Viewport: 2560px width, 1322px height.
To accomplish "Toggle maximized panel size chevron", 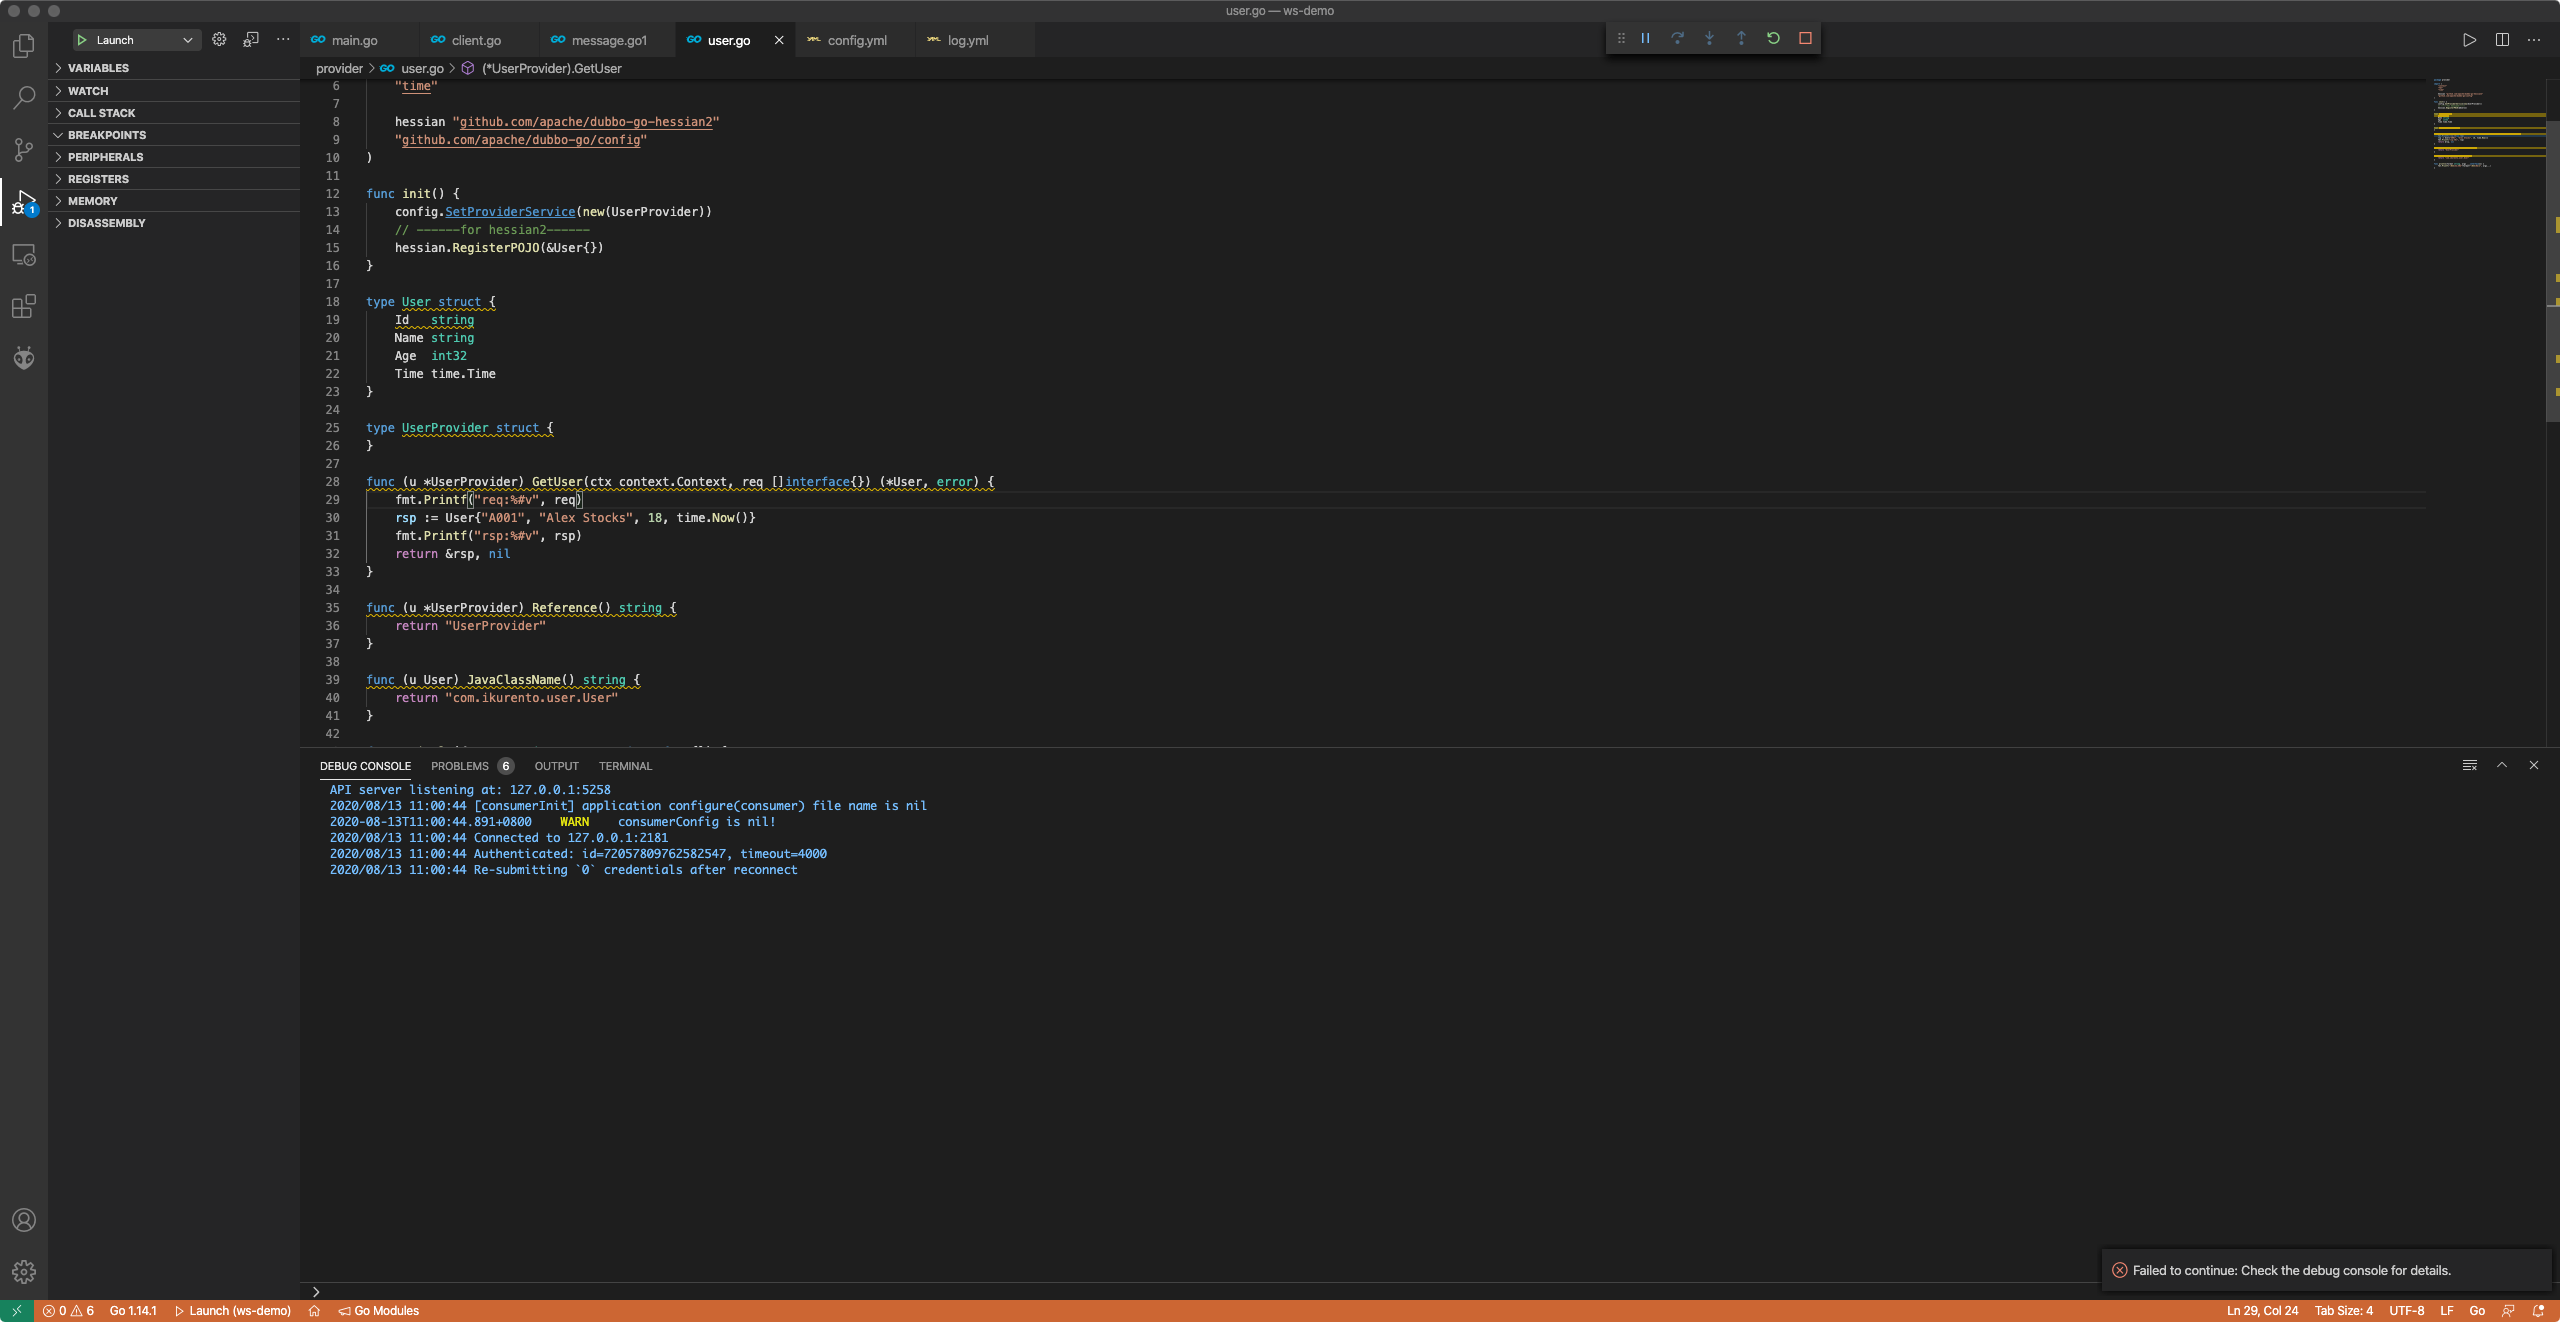I will pyautogui.click(x=2502, y=765).
